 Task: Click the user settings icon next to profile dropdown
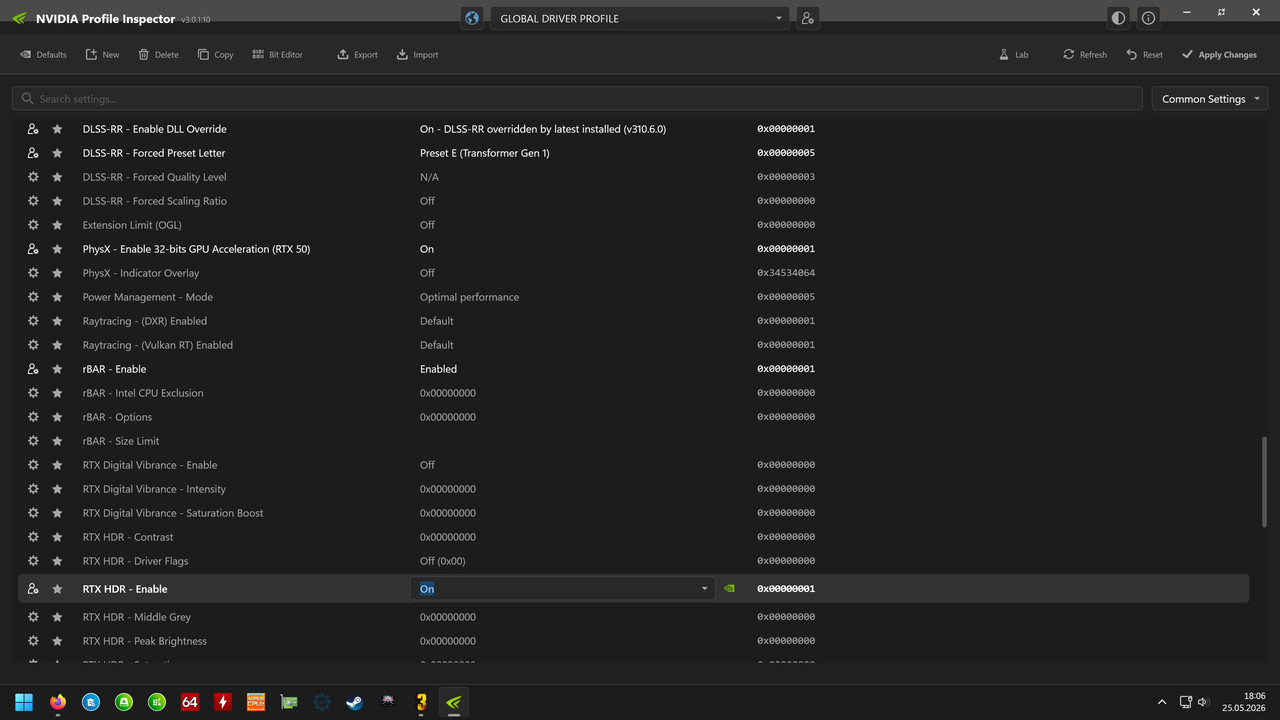(808, 18)
